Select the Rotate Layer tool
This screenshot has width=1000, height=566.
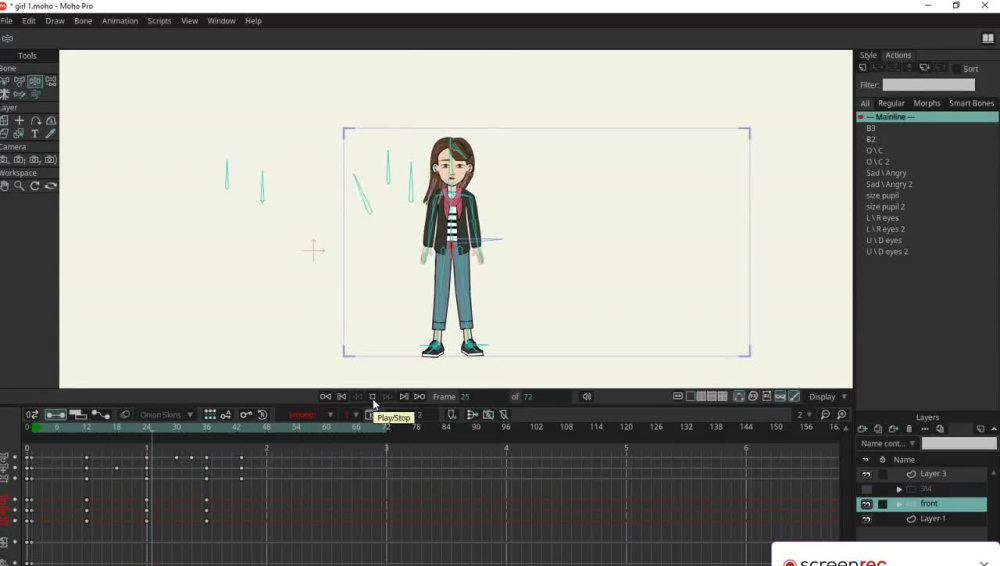click(x=35, y=121)
